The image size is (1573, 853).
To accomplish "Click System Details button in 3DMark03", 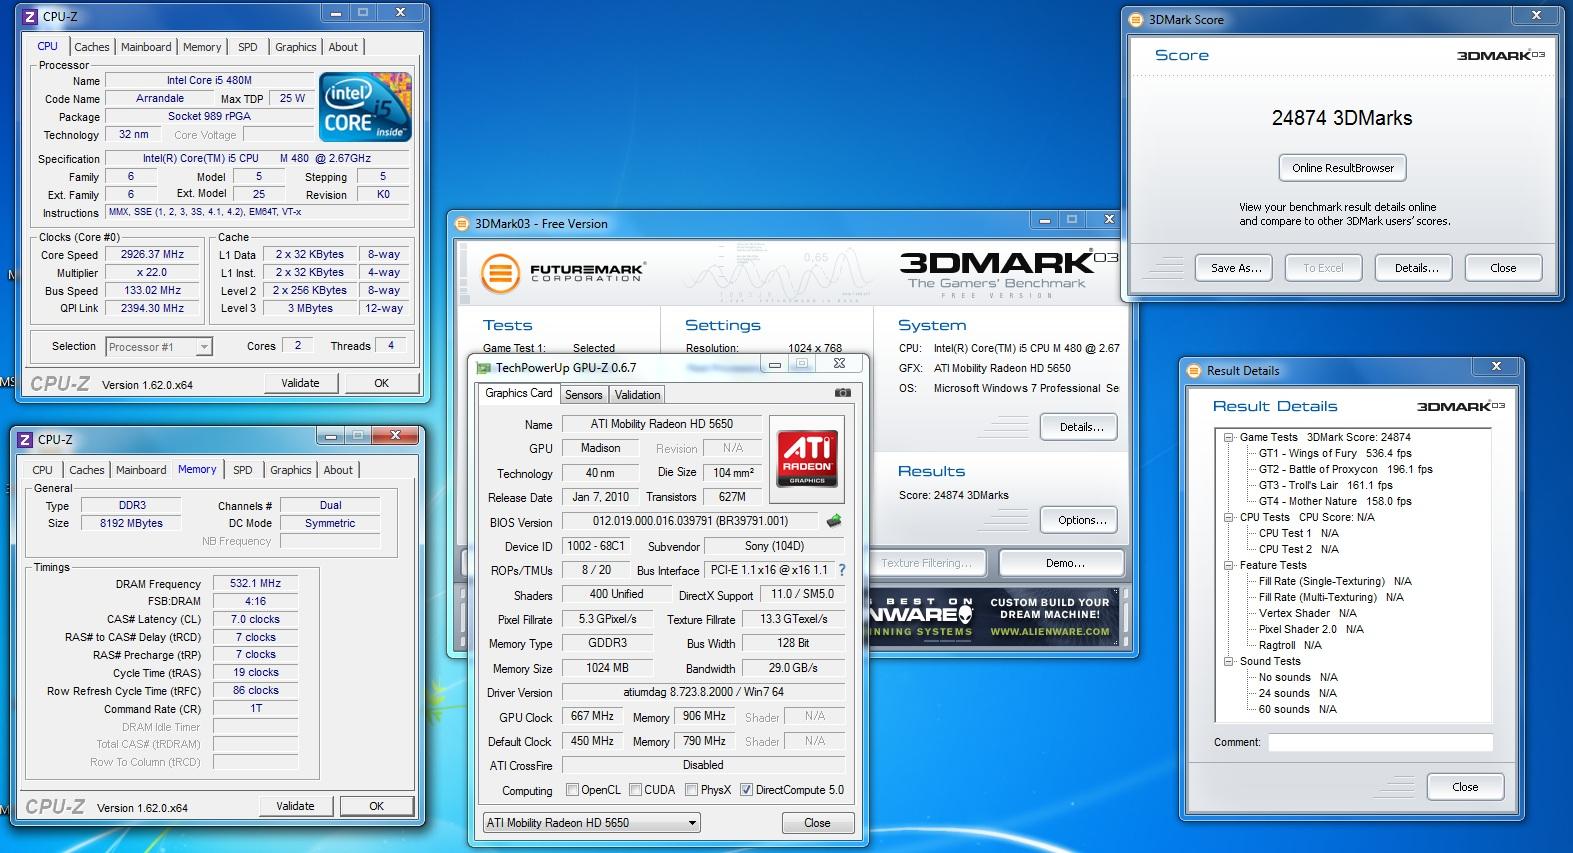I will 1081,427.
